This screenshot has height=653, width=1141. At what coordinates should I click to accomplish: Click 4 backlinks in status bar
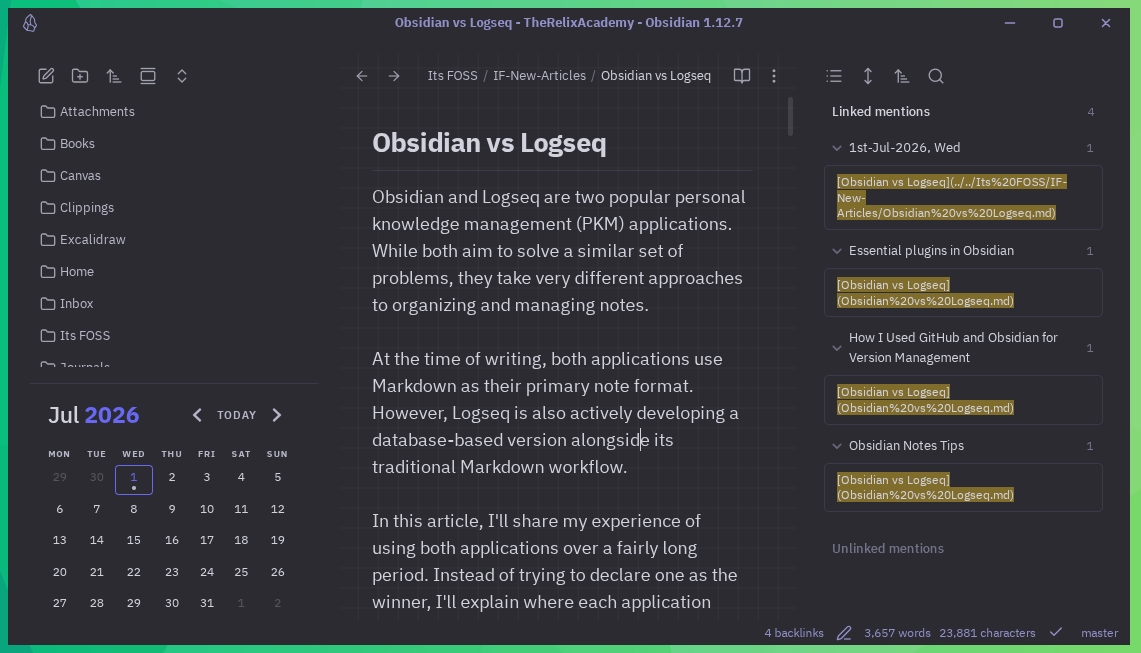(x=794, y=633)
